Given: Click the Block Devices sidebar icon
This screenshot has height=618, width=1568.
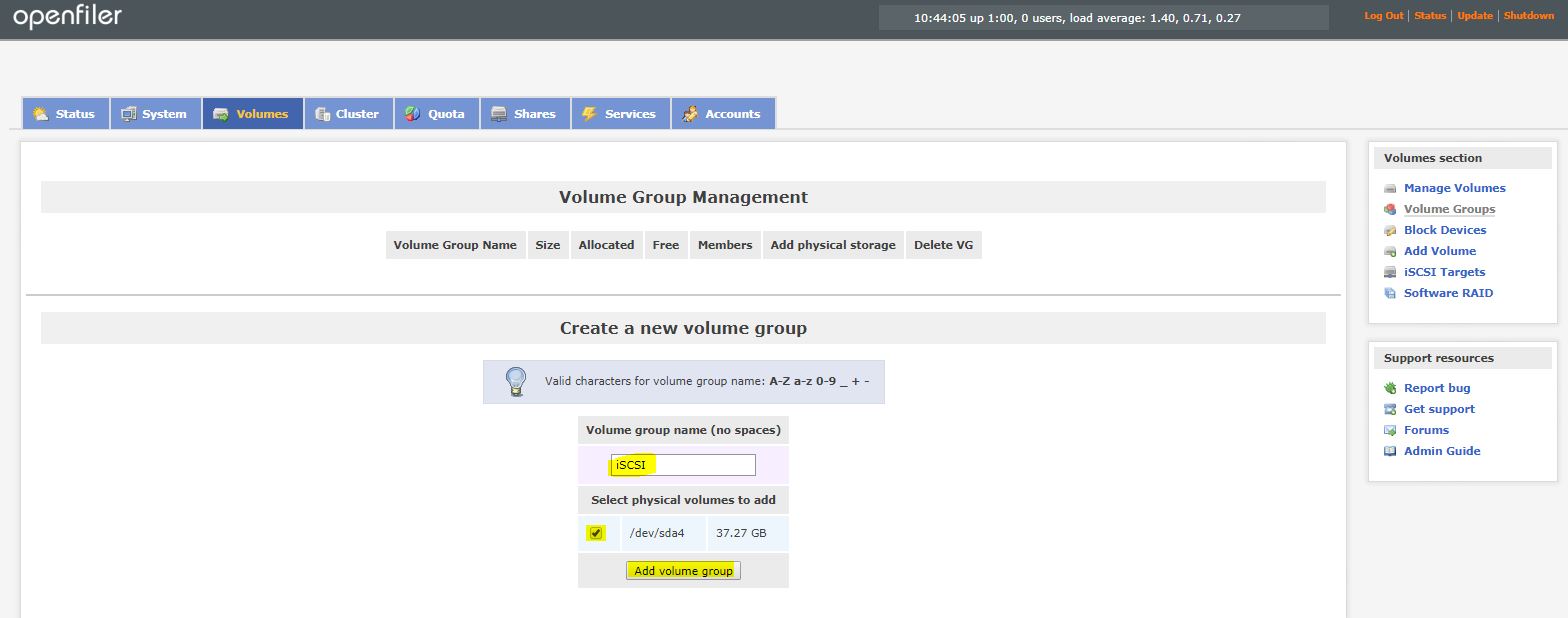Looking at the screenshot, I should coord(1390,231).
